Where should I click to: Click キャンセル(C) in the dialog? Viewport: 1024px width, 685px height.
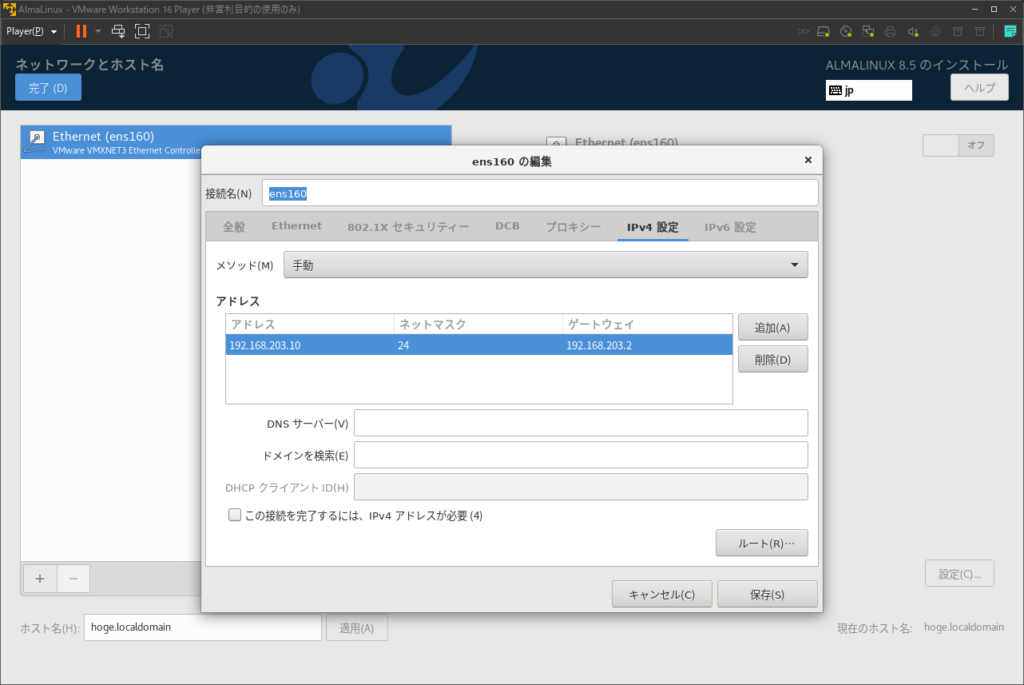click(x=662, y=594)
